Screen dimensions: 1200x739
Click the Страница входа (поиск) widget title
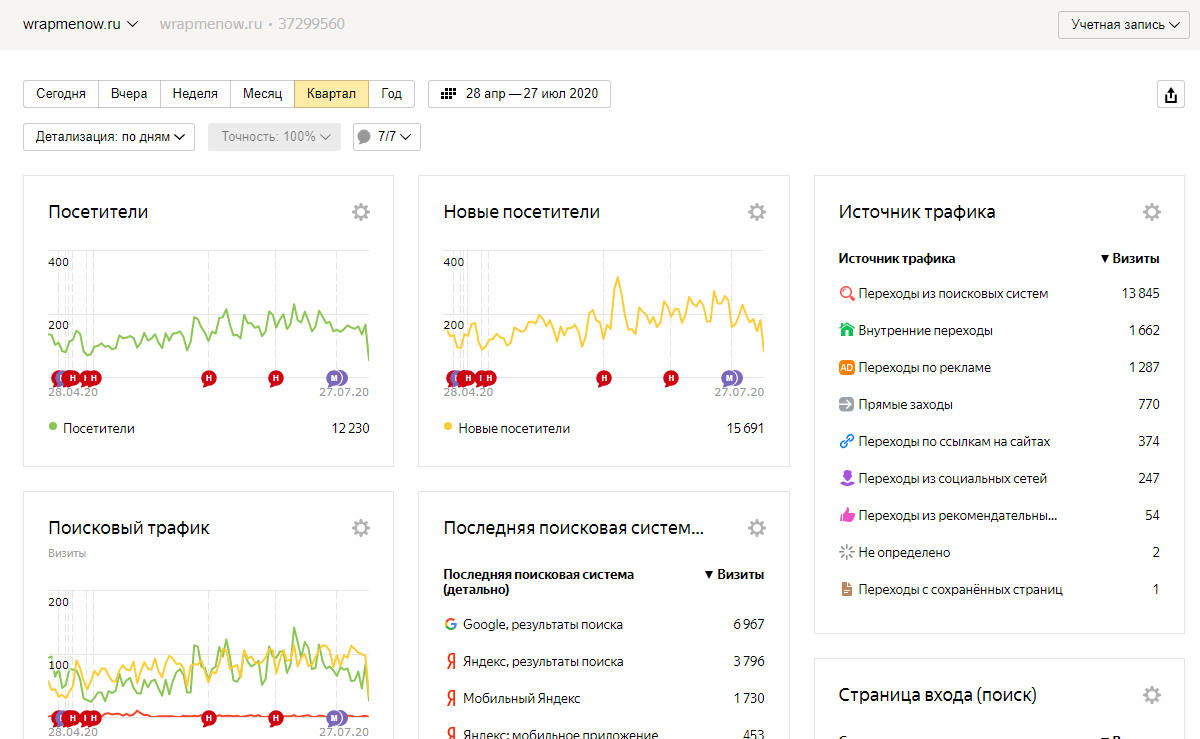[938, 695]
